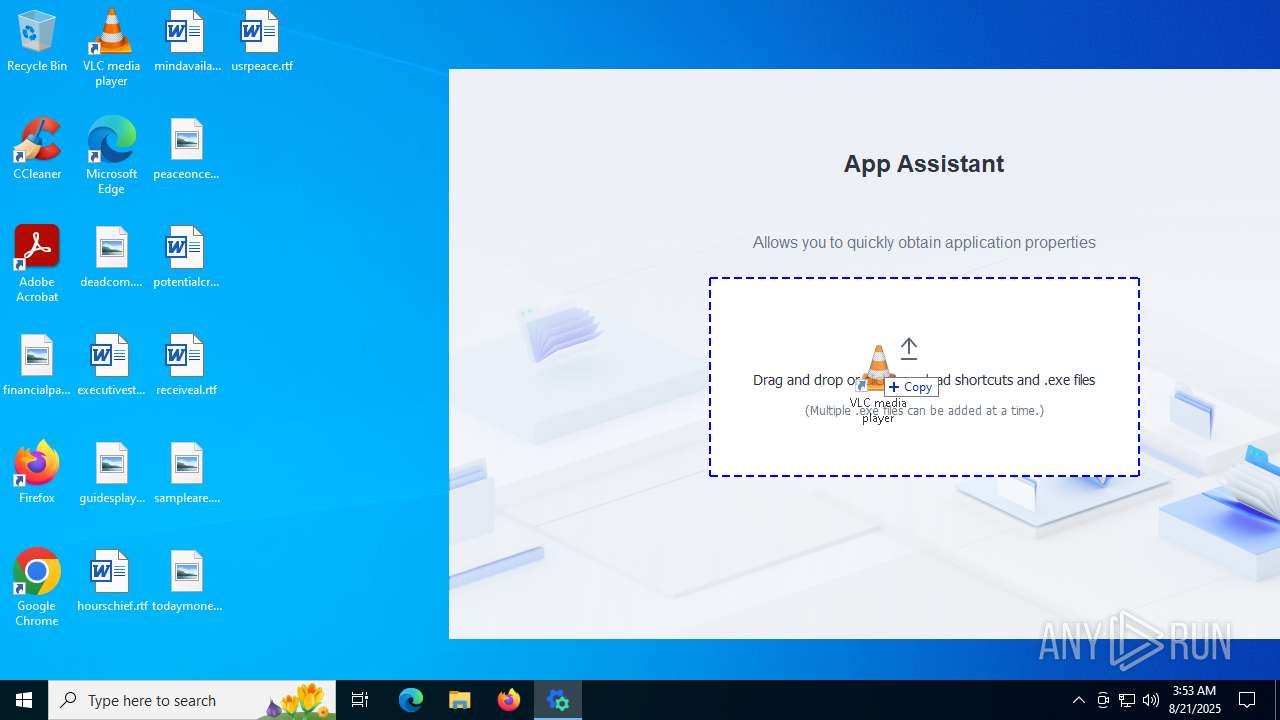
Task: Select the potentialcr... Word document
Action: pos(186,258)
